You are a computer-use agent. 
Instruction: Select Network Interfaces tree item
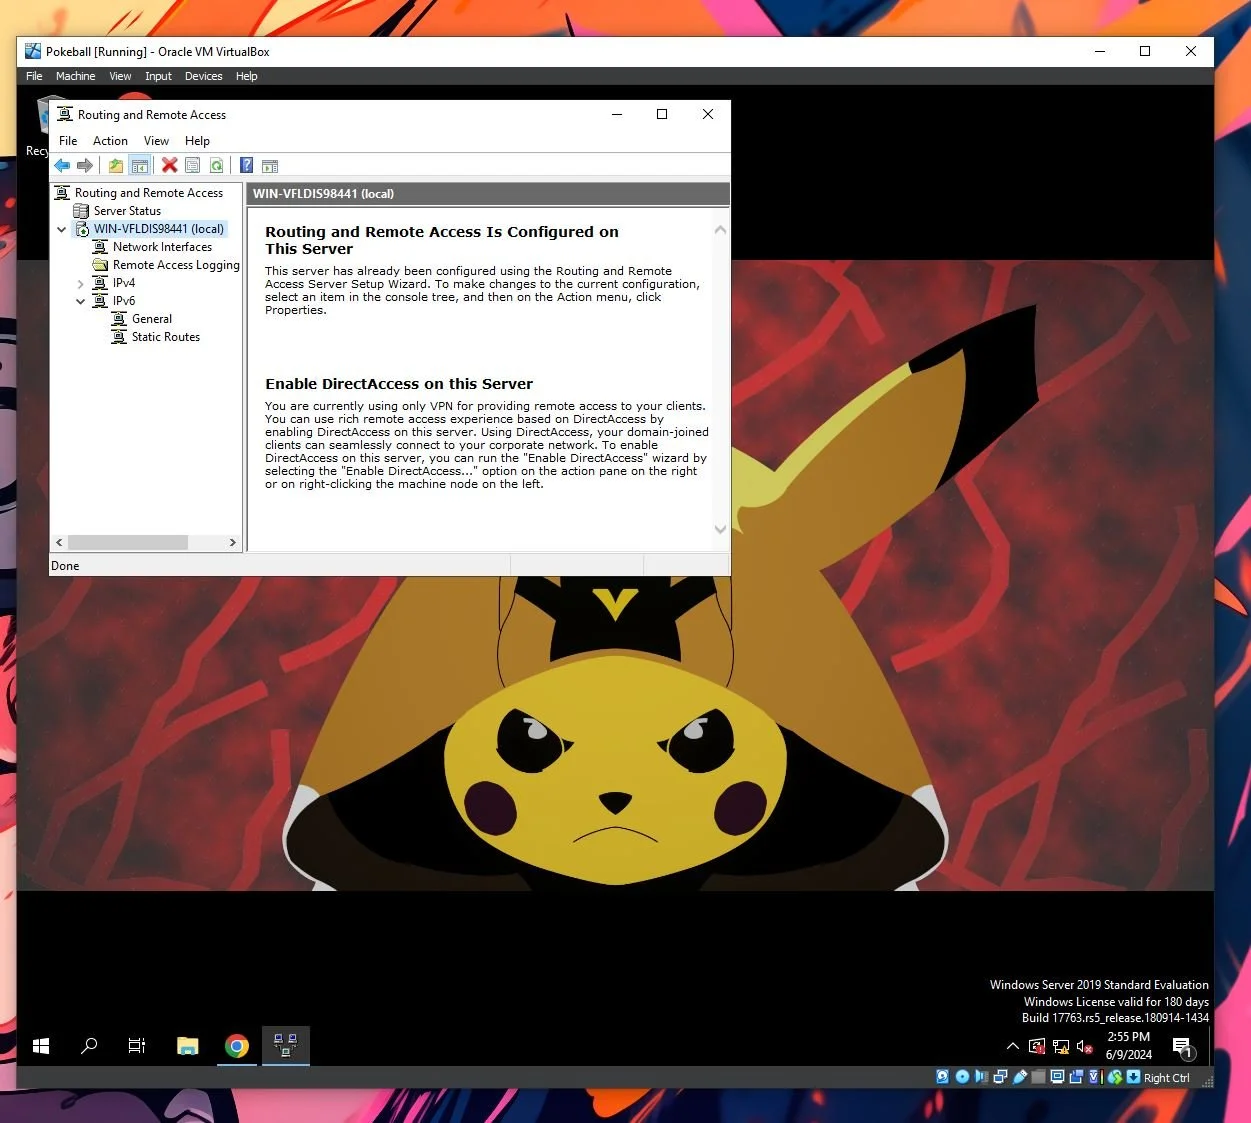tap(162, 247)
